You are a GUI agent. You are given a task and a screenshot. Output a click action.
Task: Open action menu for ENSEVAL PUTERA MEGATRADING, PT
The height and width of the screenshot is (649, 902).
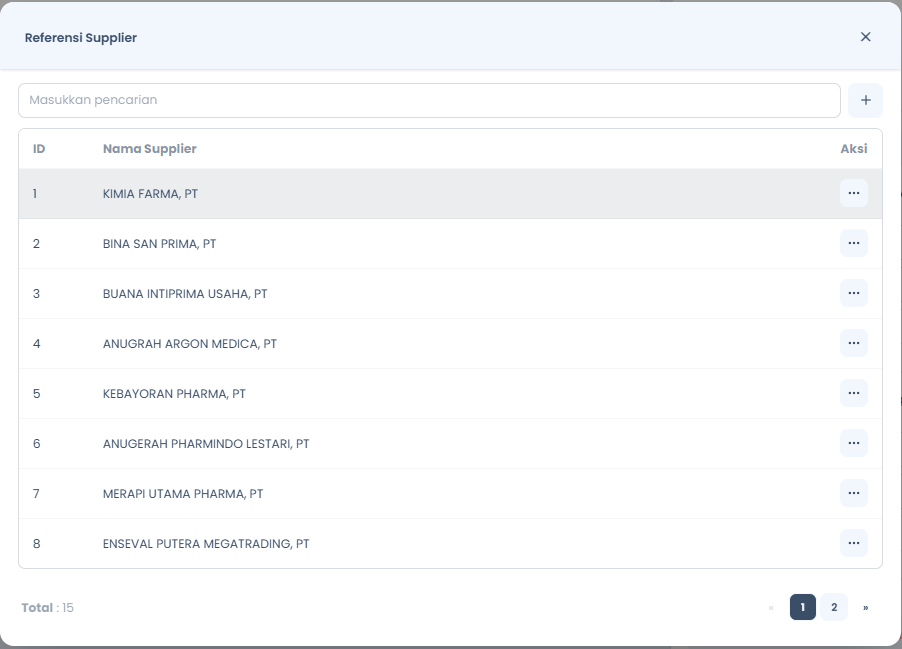pyautogui.click(x=854, y=544)
